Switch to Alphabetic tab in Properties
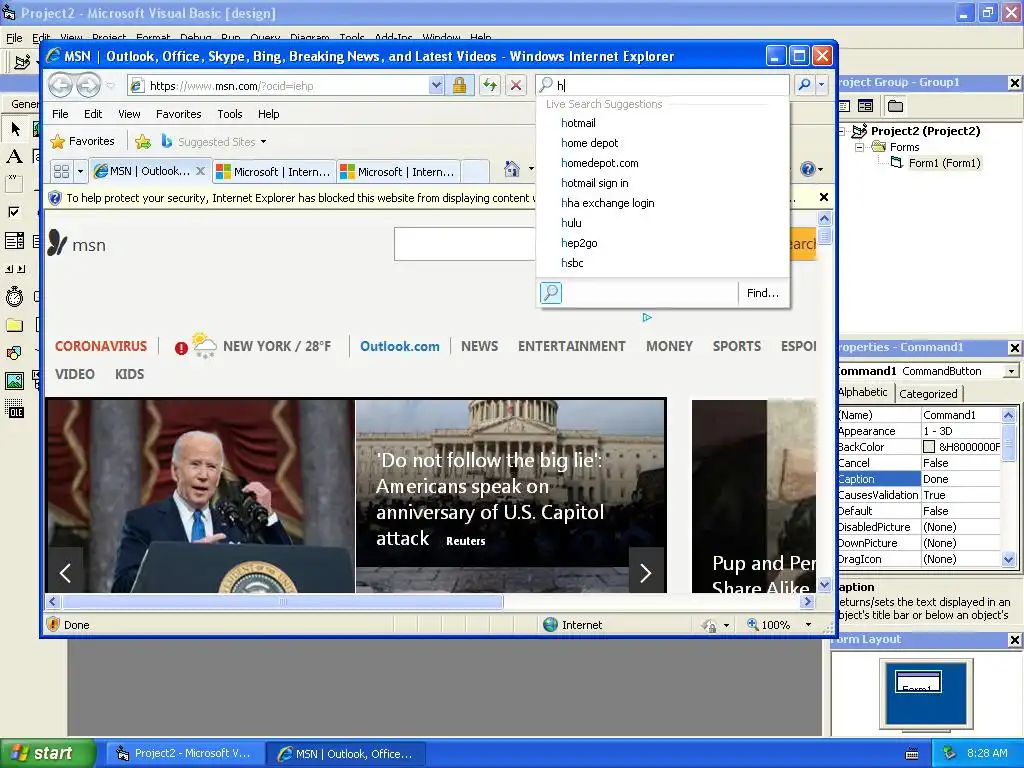 tap(863, 392)
